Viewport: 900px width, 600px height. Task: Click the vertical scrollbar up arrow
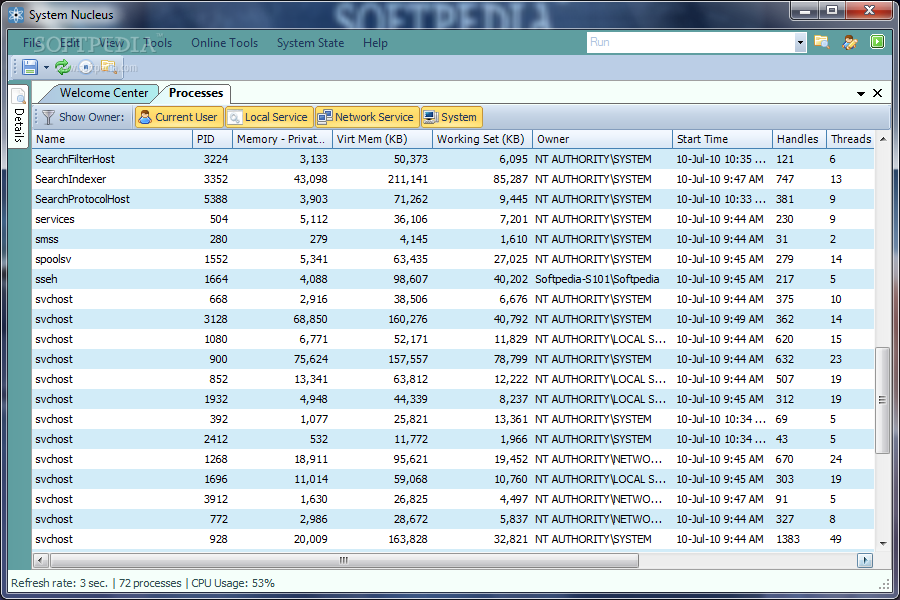point(883,139)
